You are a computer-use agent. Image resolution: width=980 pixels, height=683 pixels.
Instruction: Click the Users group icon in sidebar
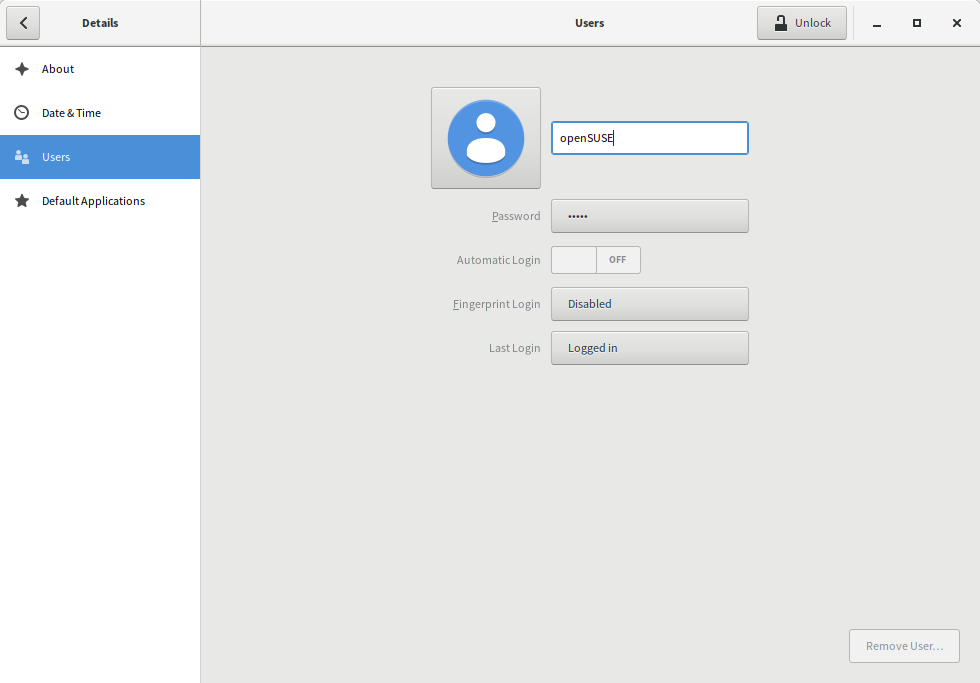(x=21, y=156)
